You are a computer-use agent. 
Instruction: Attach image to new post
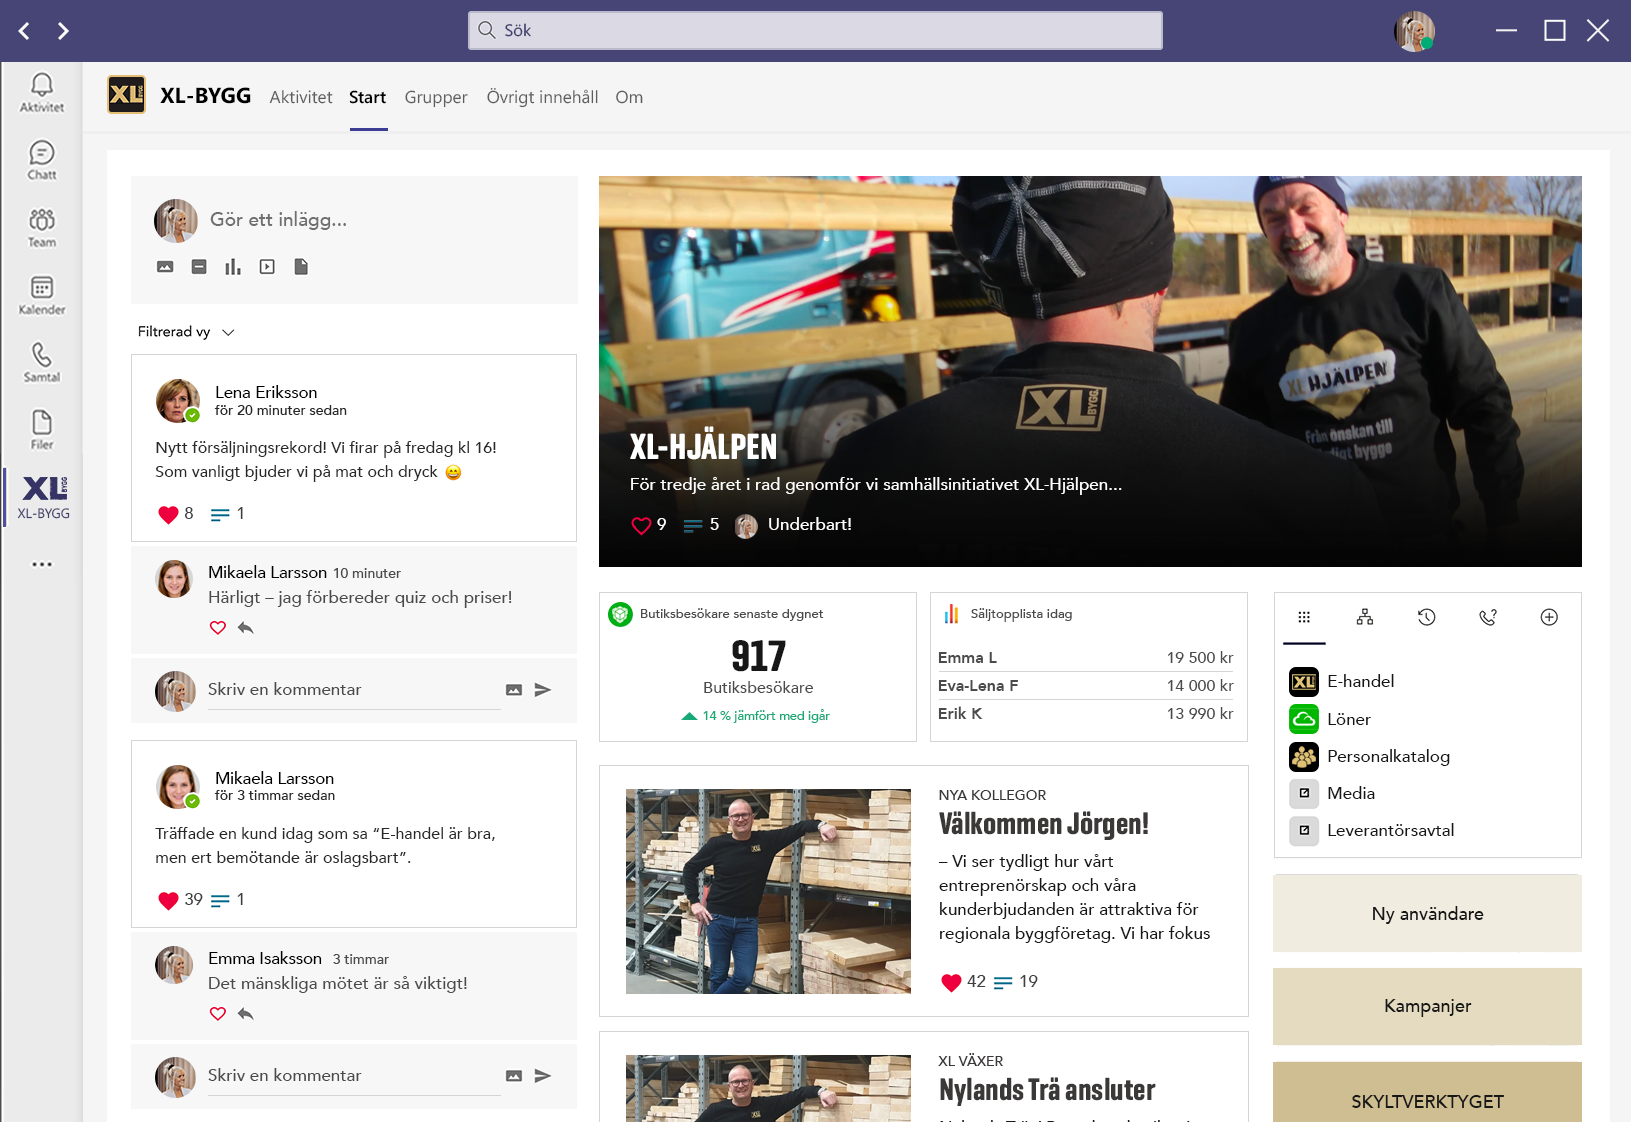point(166,267)
